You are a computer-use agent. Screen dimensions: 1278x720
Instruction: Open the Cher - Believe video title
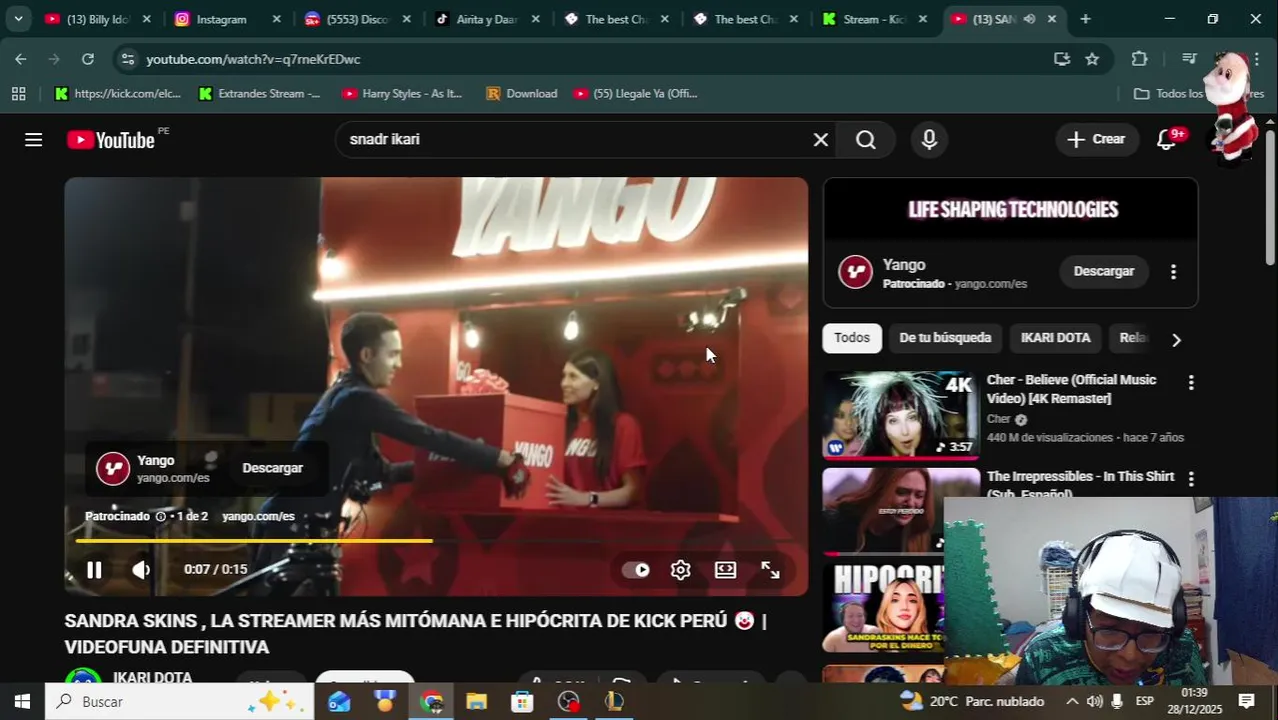click(1071, 389)
